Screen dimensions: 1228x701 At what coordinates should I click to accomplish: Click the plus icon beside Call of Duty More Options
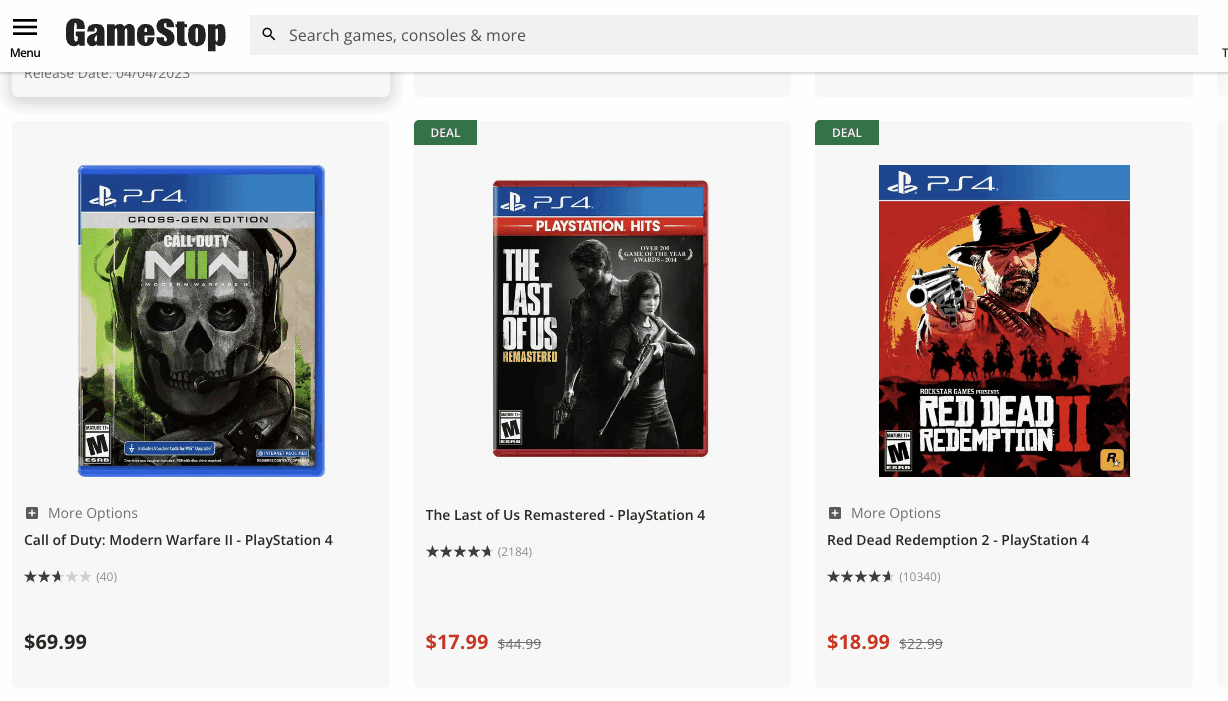(32, 513)
